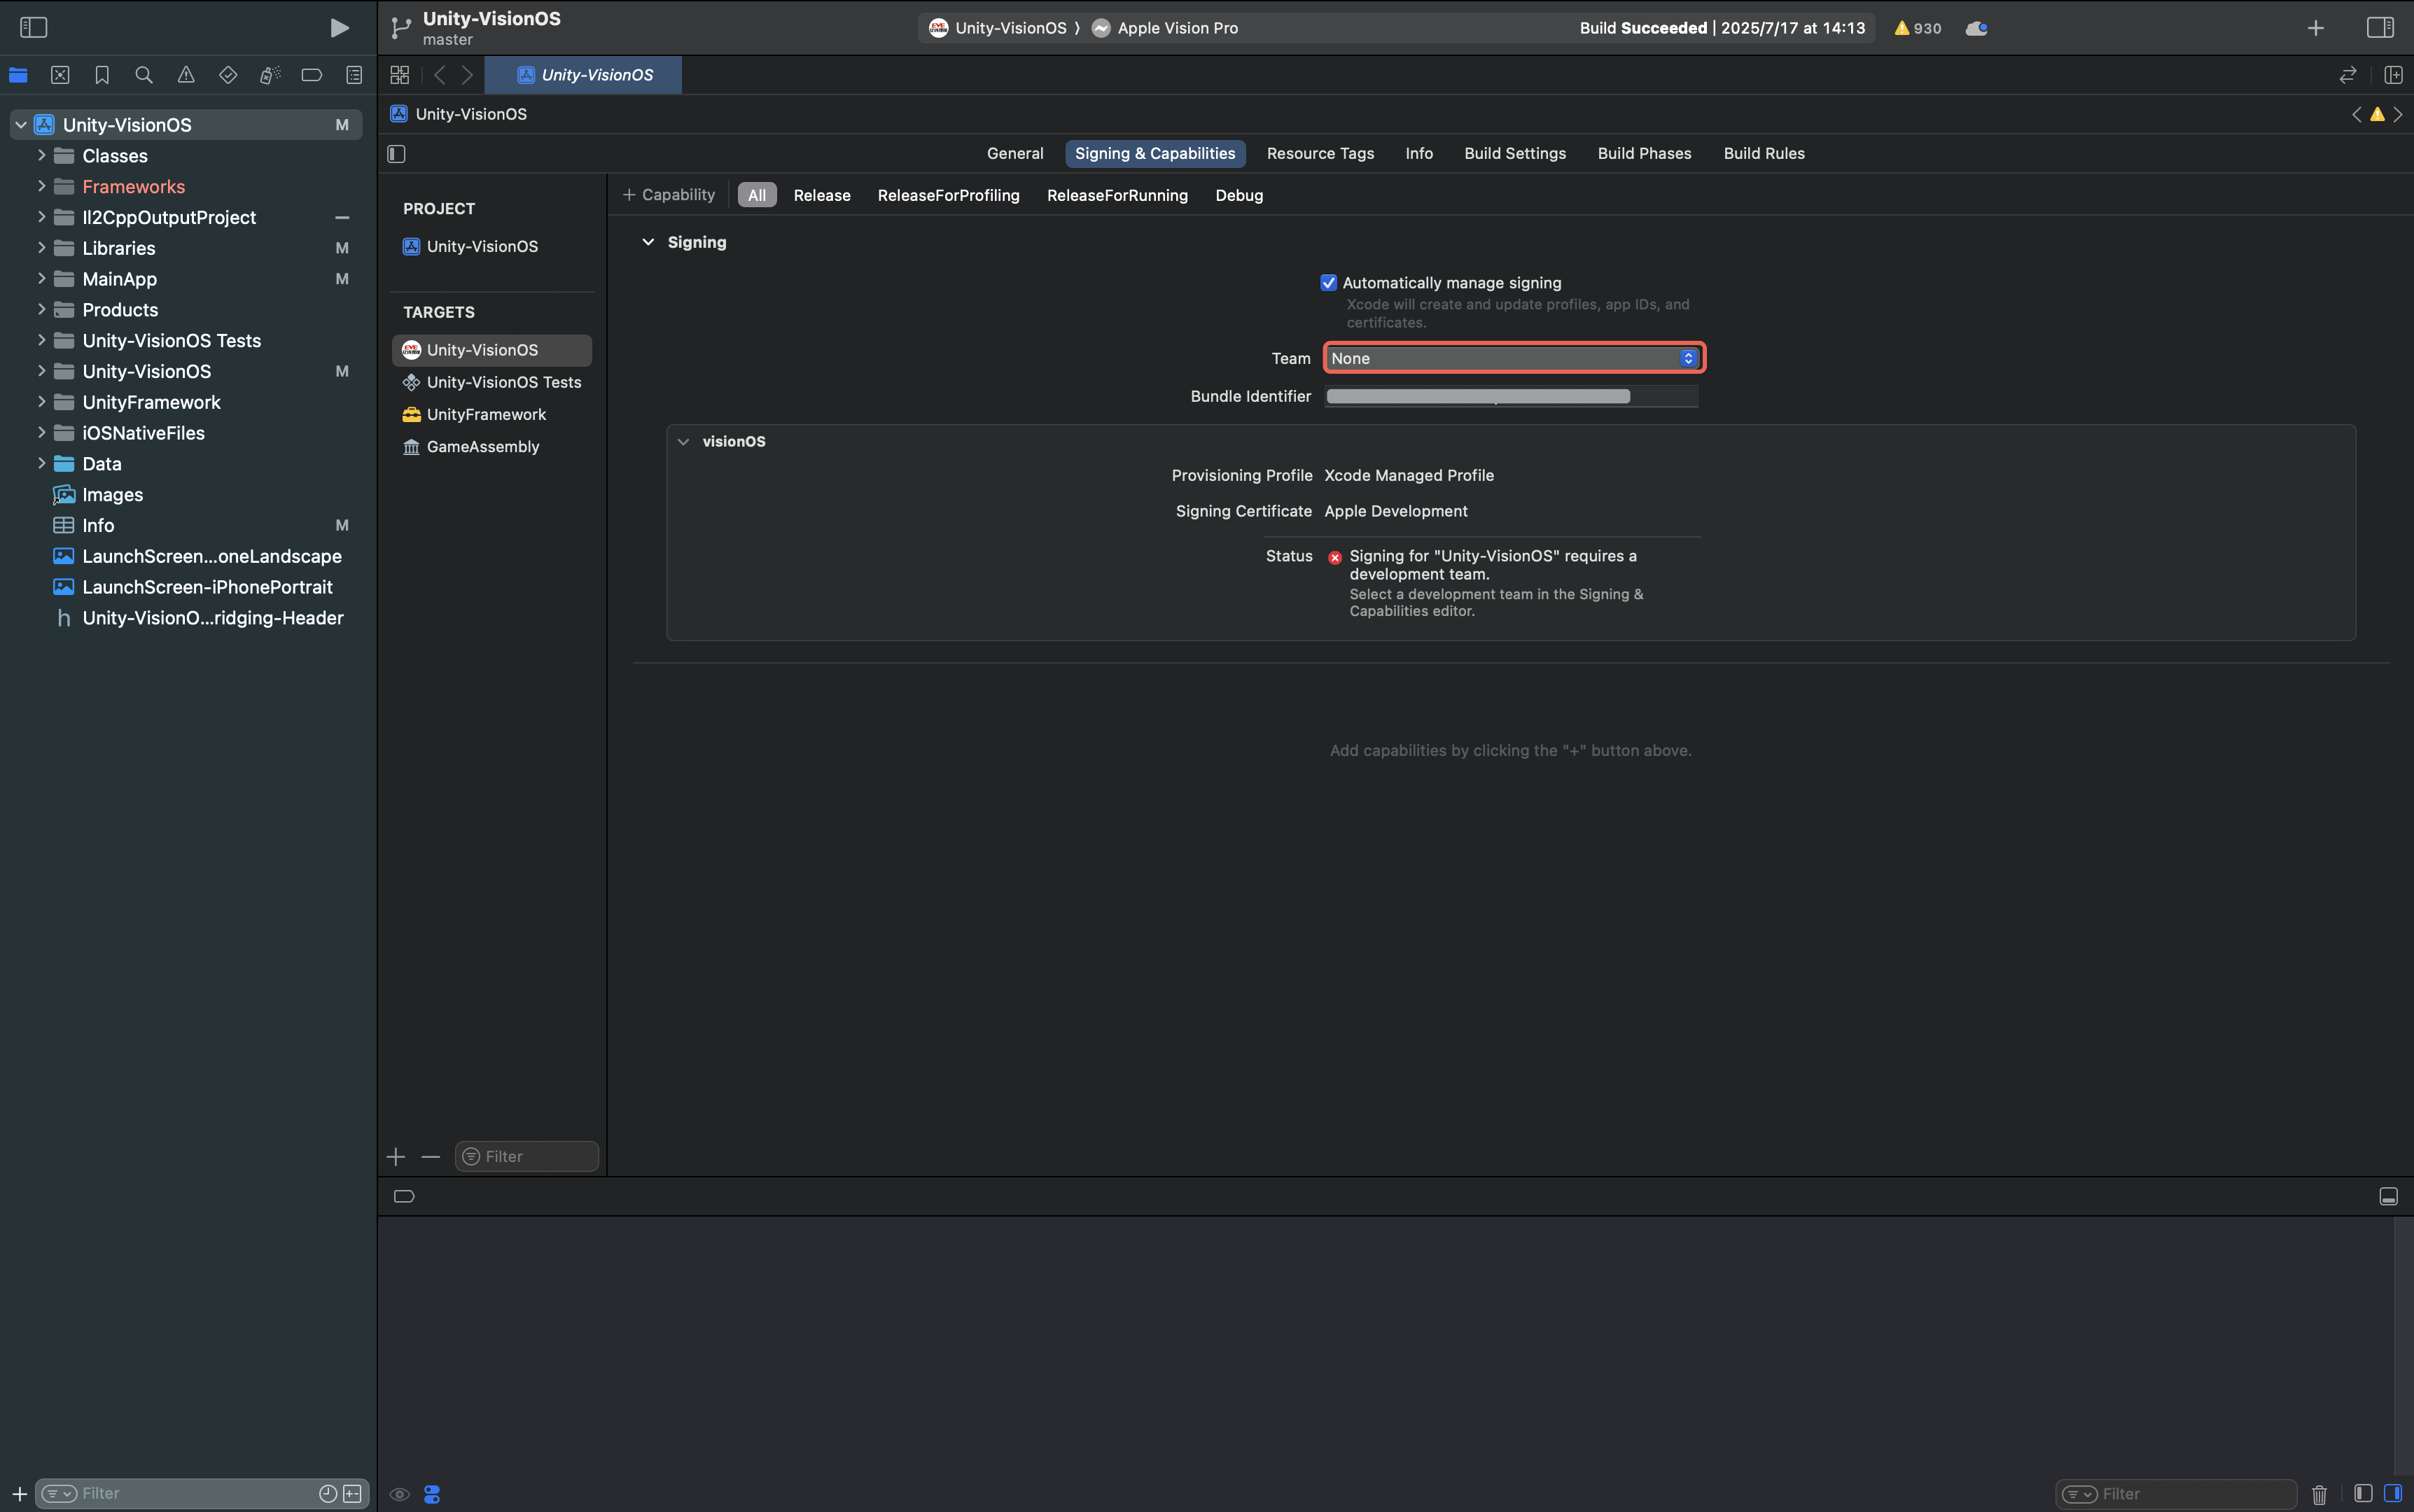Screen dimensions: 2414x1512
Task: Select the GameAssembly target
Action: click(492, 447)
